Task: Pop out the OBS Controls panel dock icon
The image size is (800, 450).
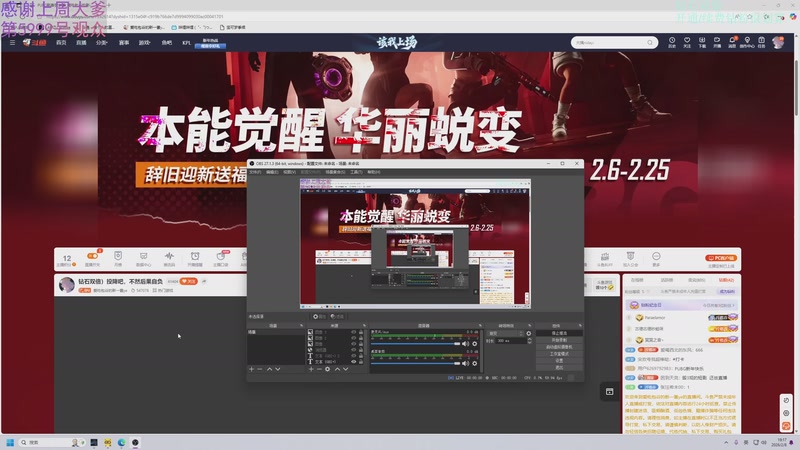Action: 581,326
